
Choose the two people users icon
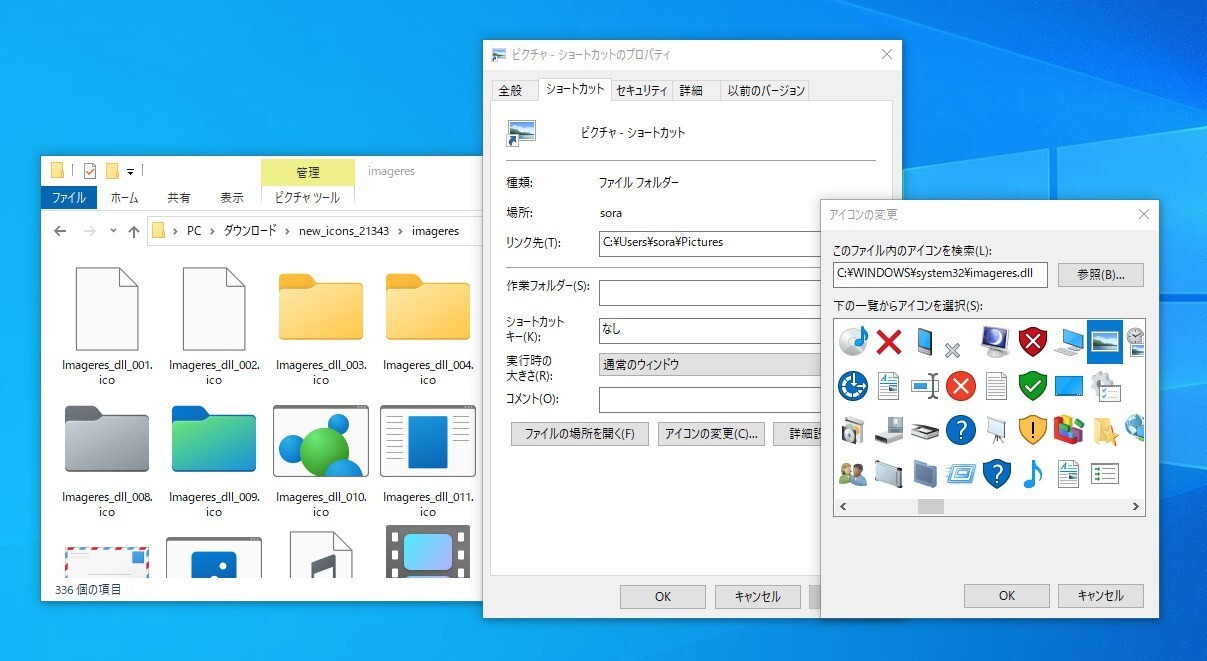point(853,473)
